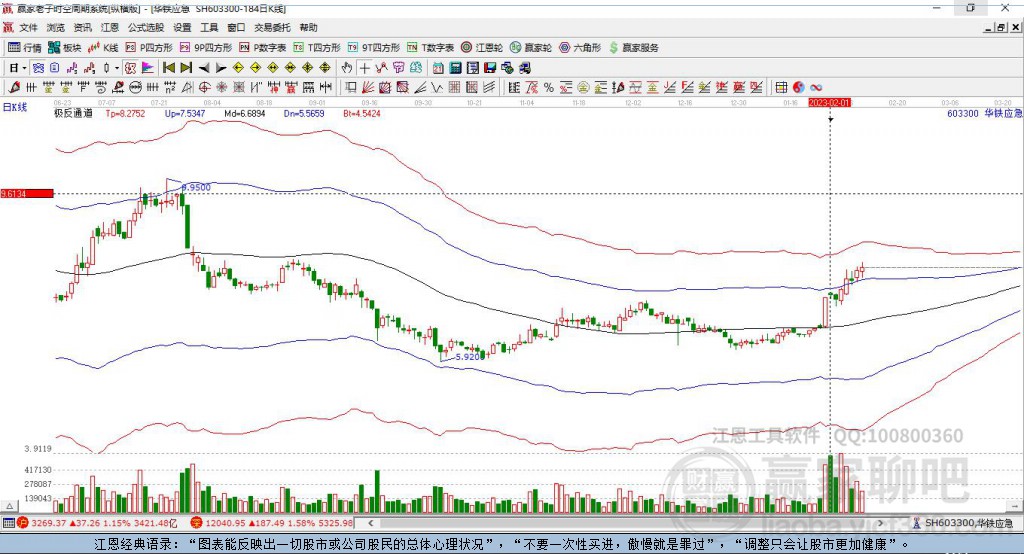Open the calculator tool icon
This screenshot has height=554, width=1024.
point(456,68)
